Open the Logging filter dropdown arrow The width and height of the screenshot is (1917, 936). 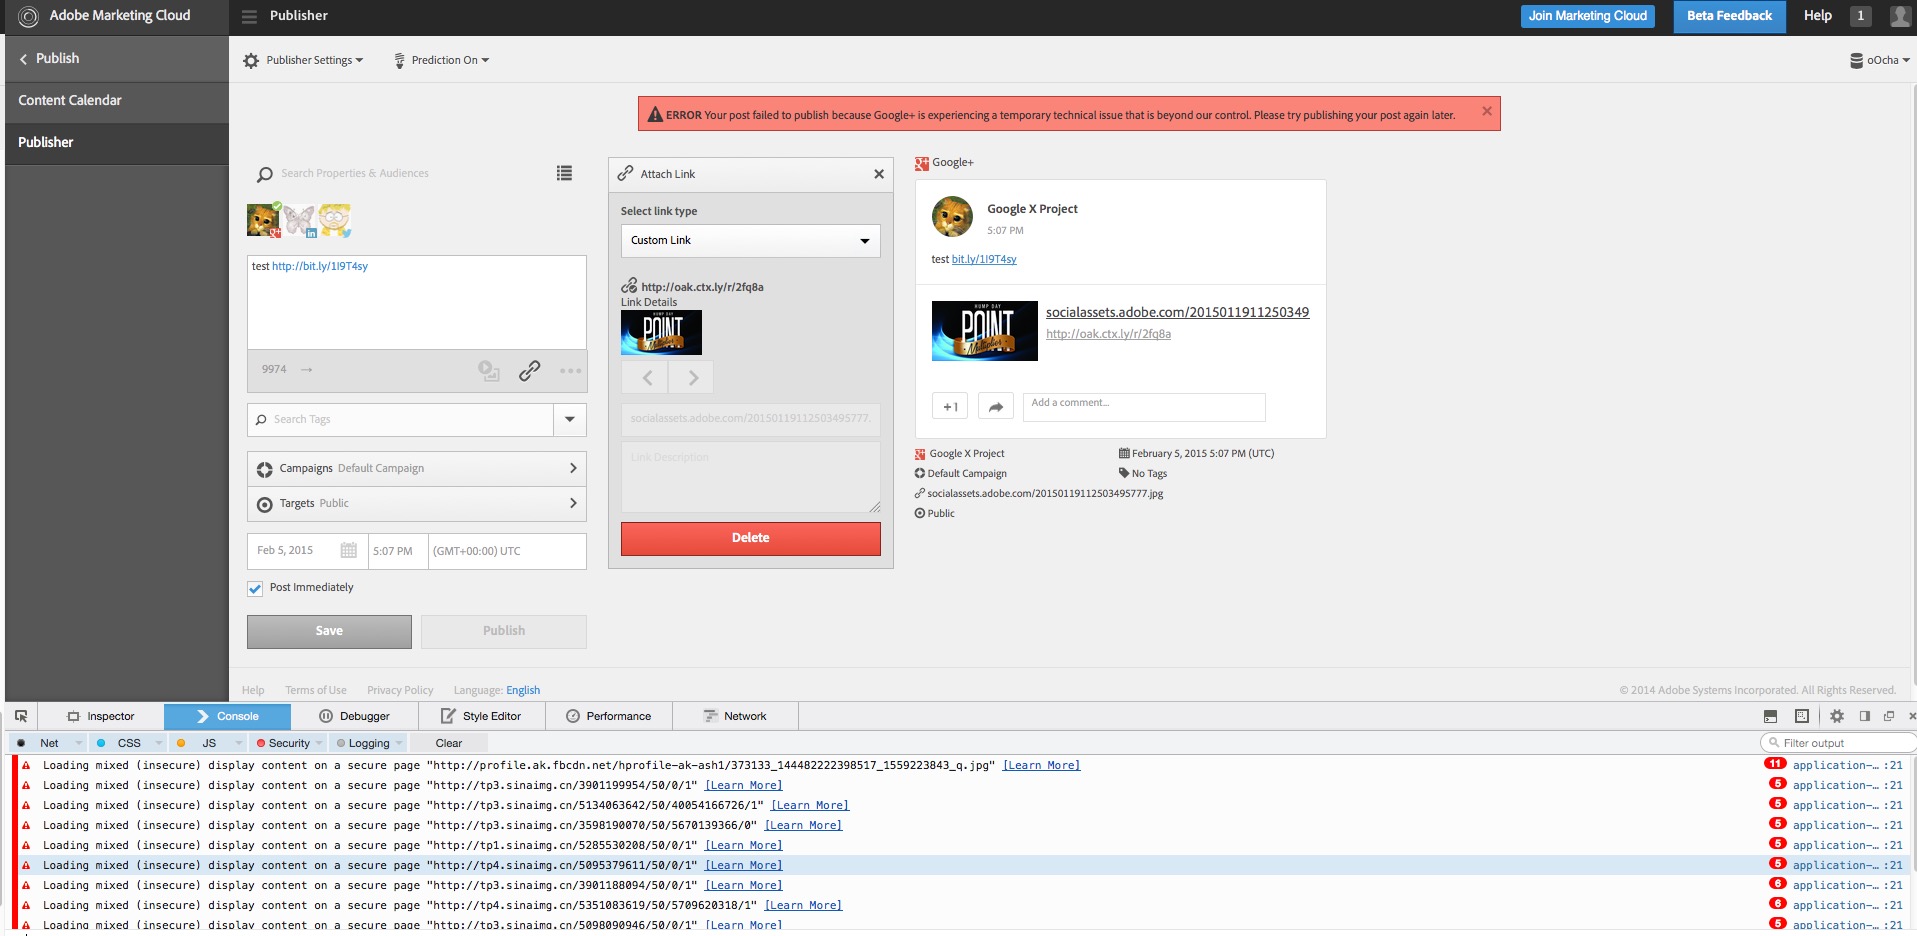coord(399,743)
